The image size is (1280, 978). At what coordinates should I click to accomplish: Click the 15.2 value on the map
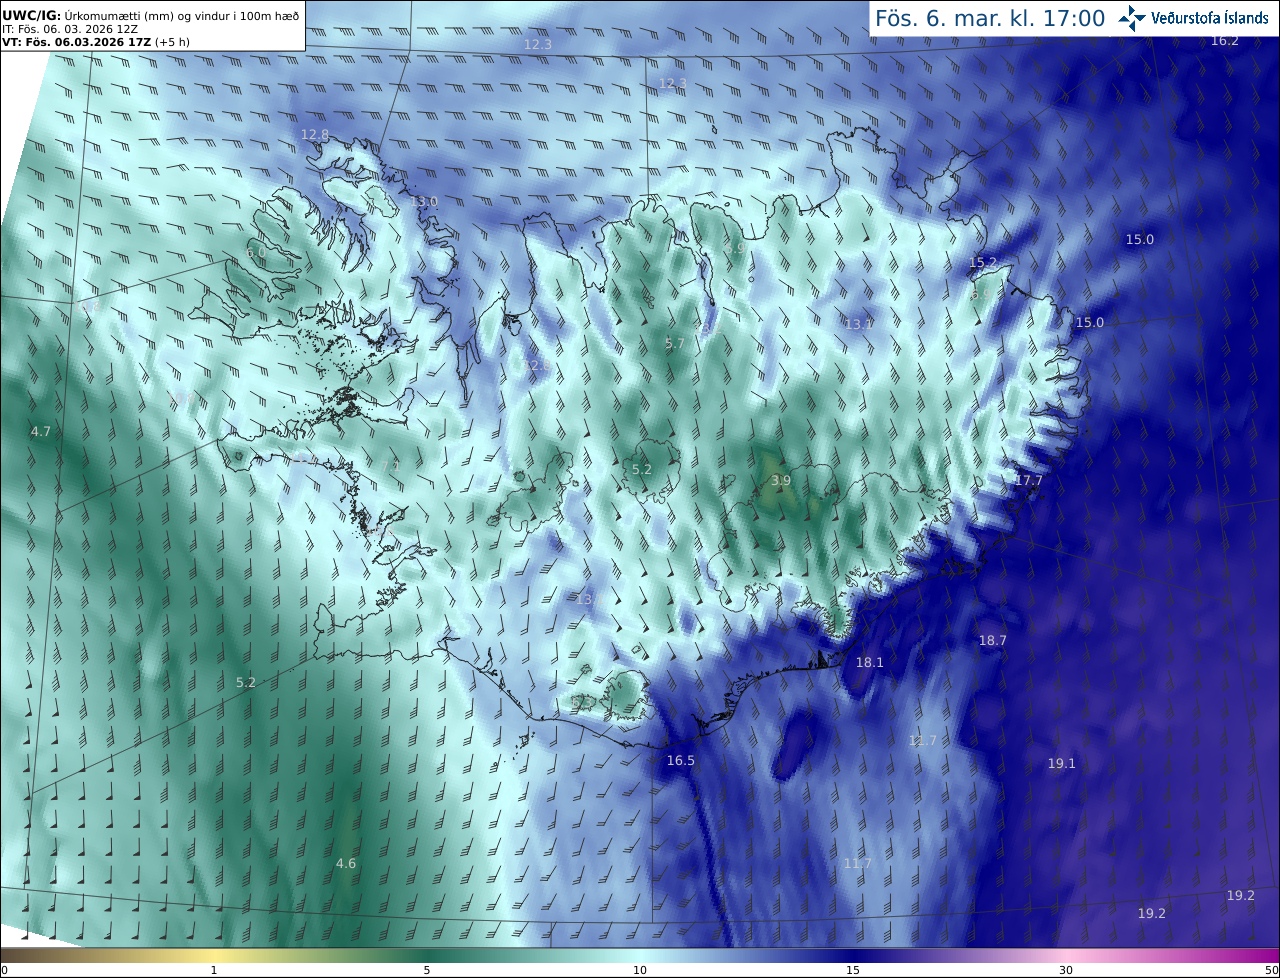[x=983, y=262]
